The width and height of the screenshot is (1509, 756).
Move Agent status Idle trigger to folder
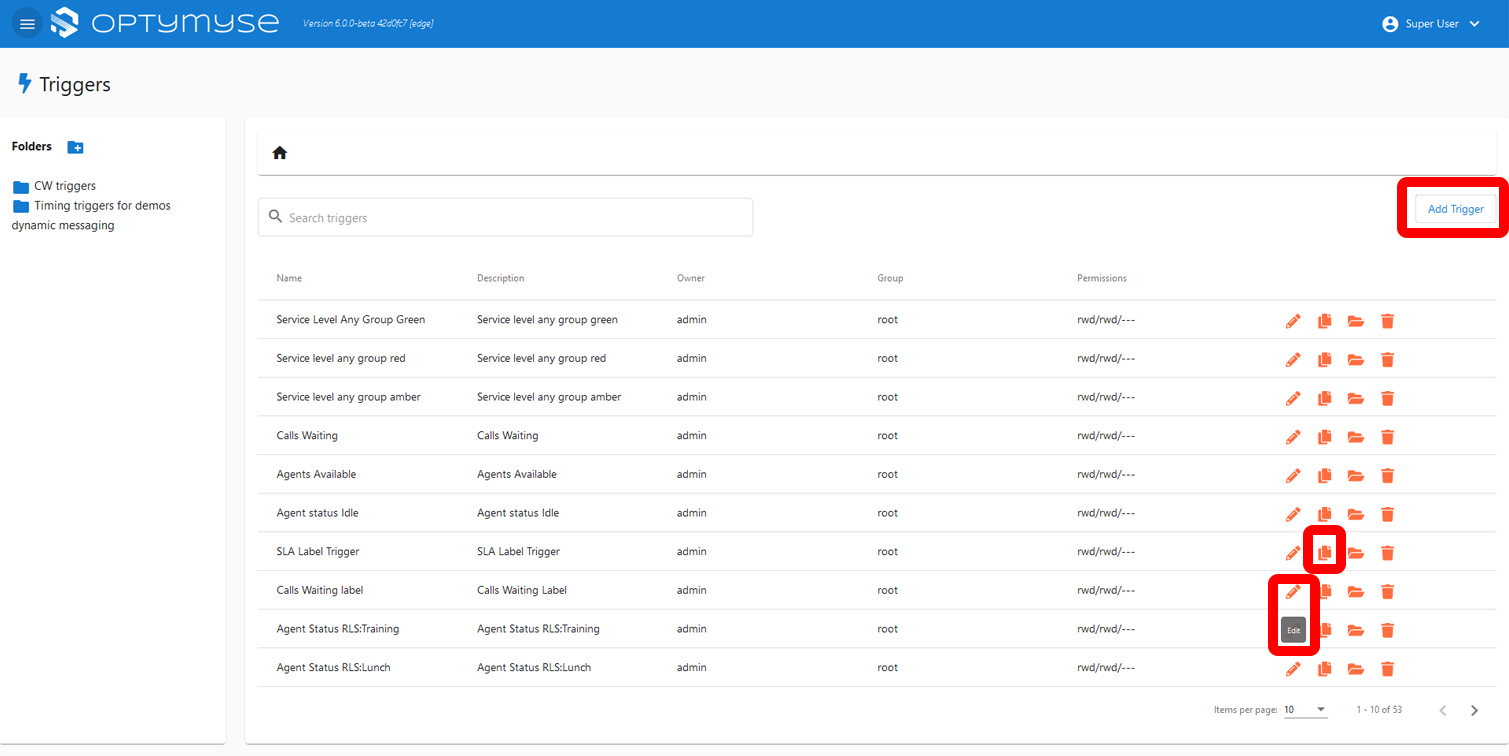coord(1356,514)
